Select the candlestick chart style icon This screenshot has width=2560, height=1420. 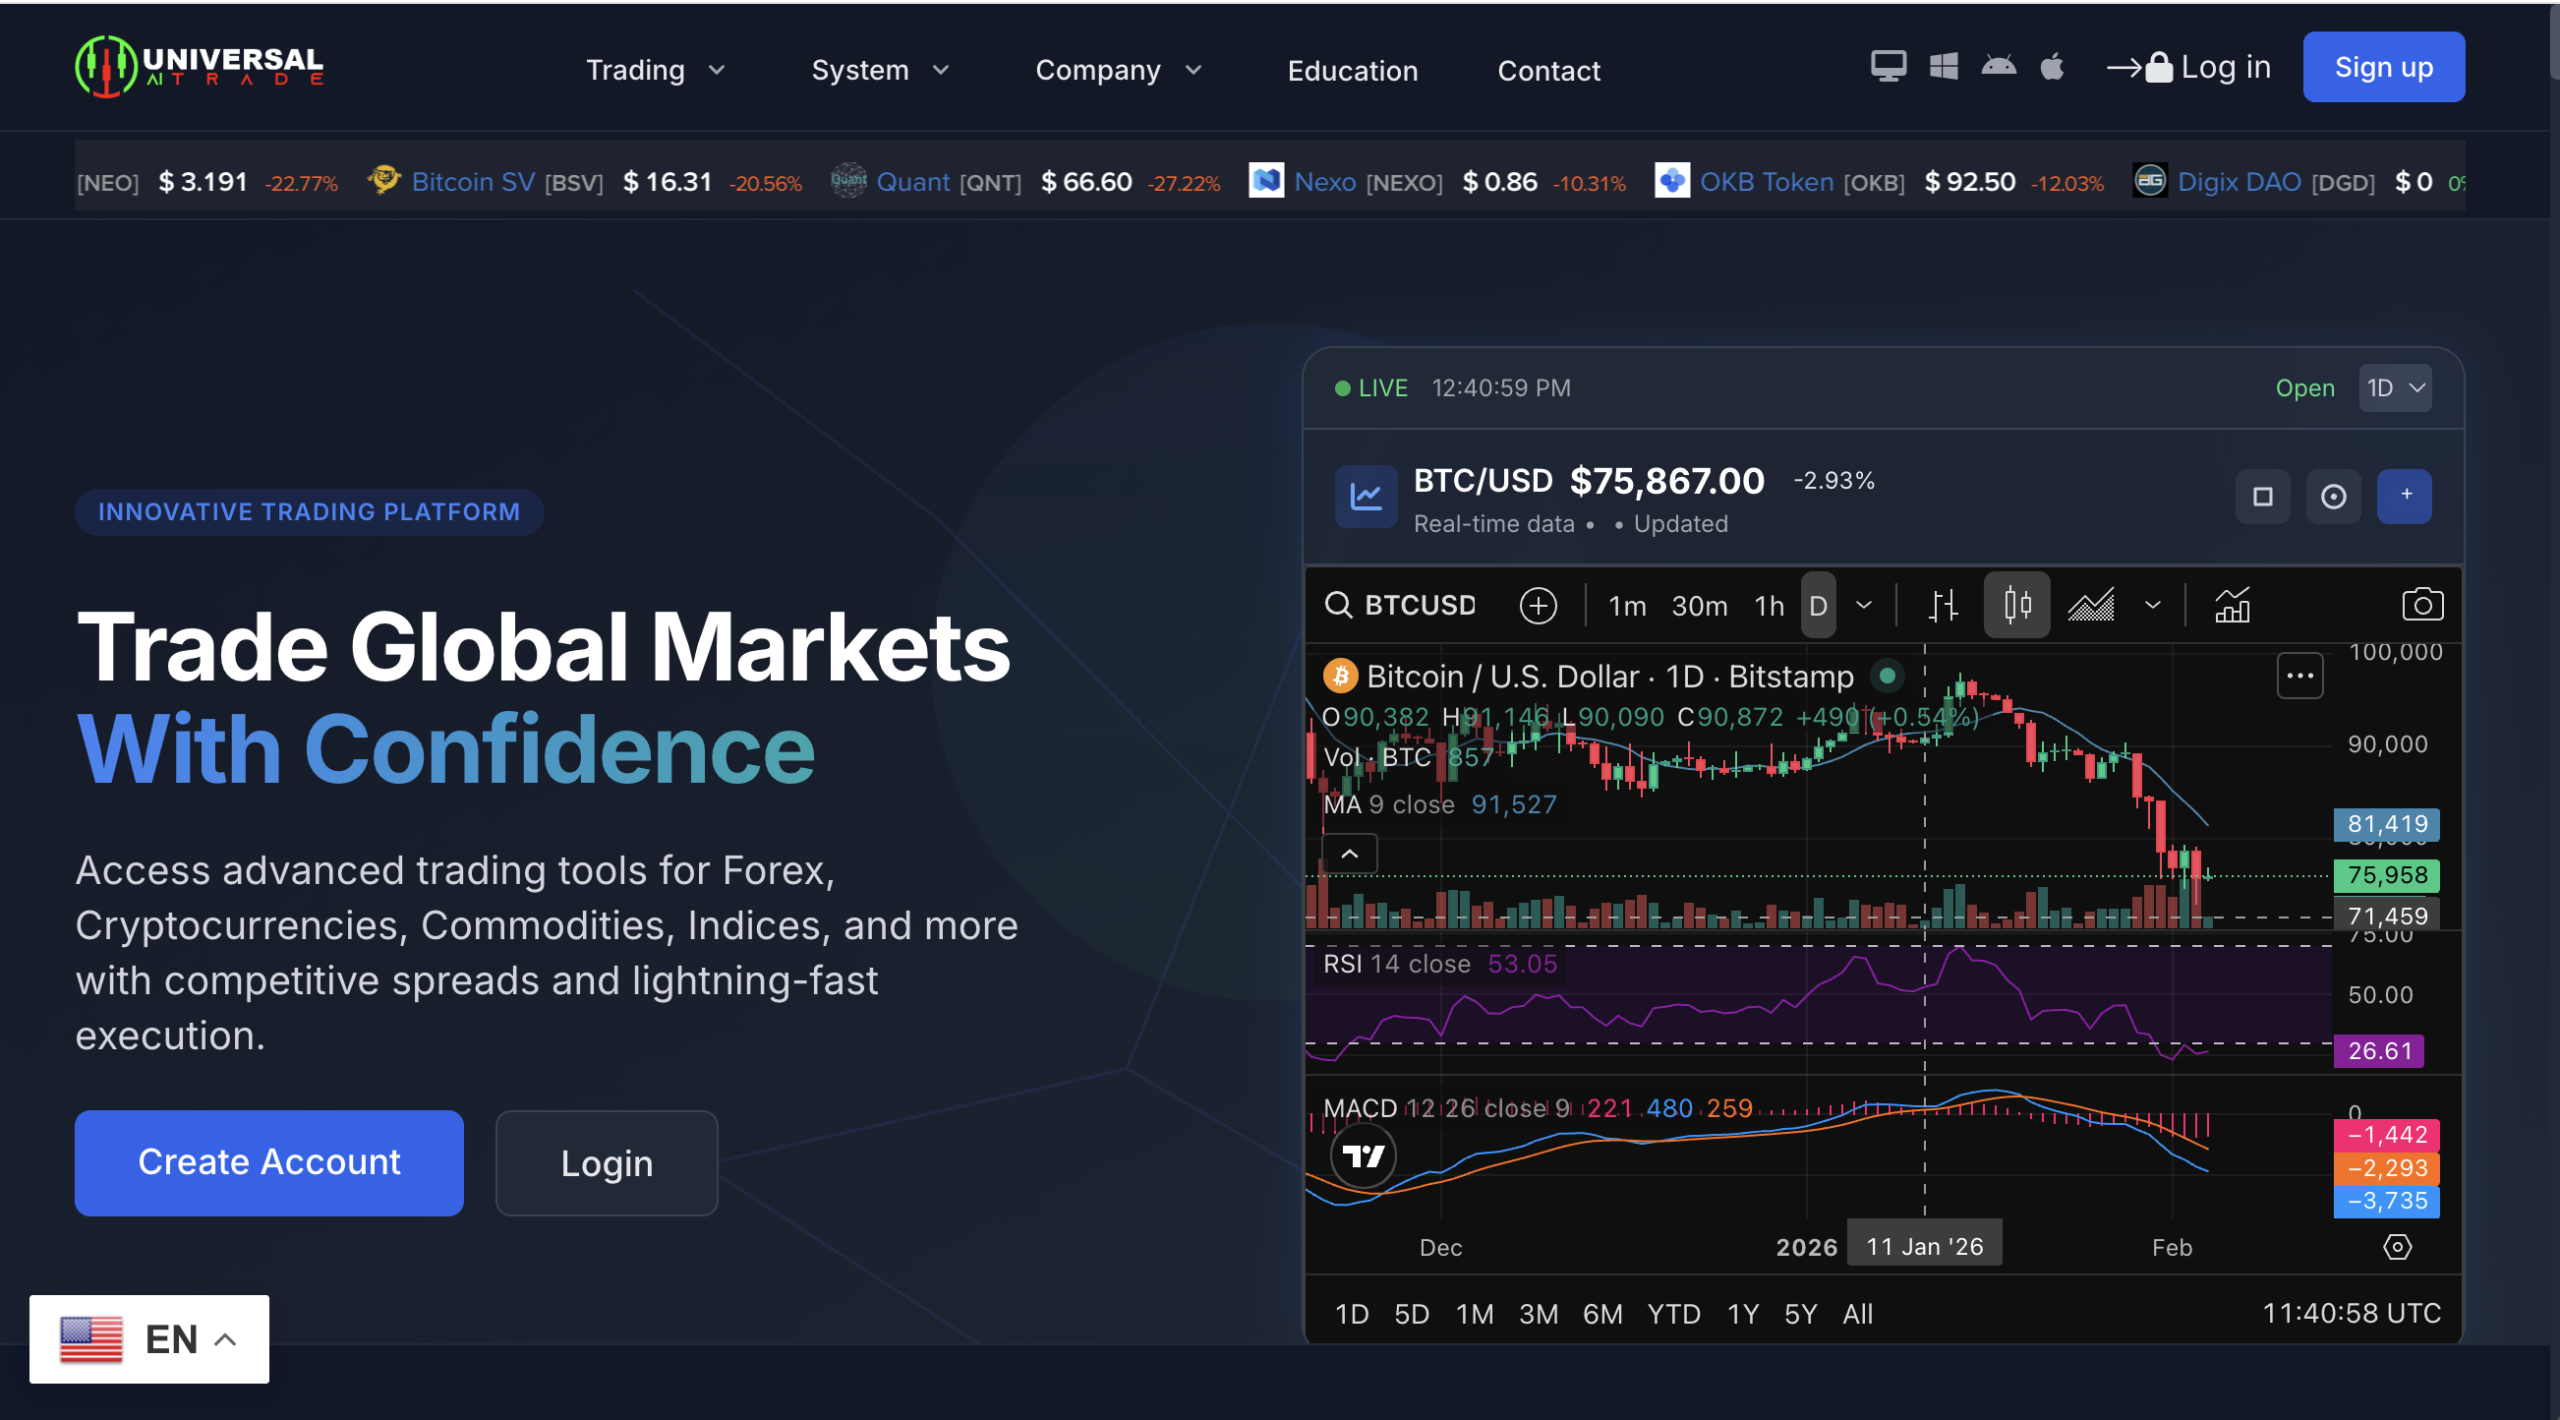tap(2016, 605)
